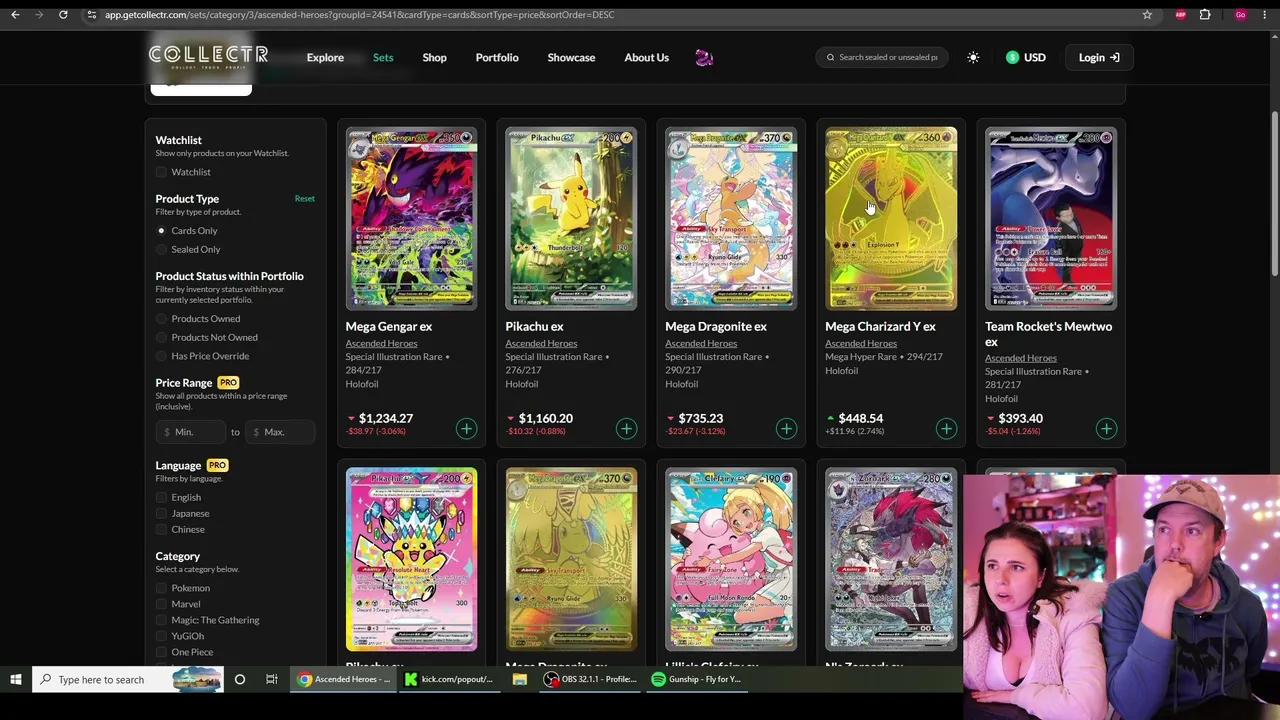Click the Login button
Image resolution: width=1280 pixels, height=720 pixels.
(1099, 58)
